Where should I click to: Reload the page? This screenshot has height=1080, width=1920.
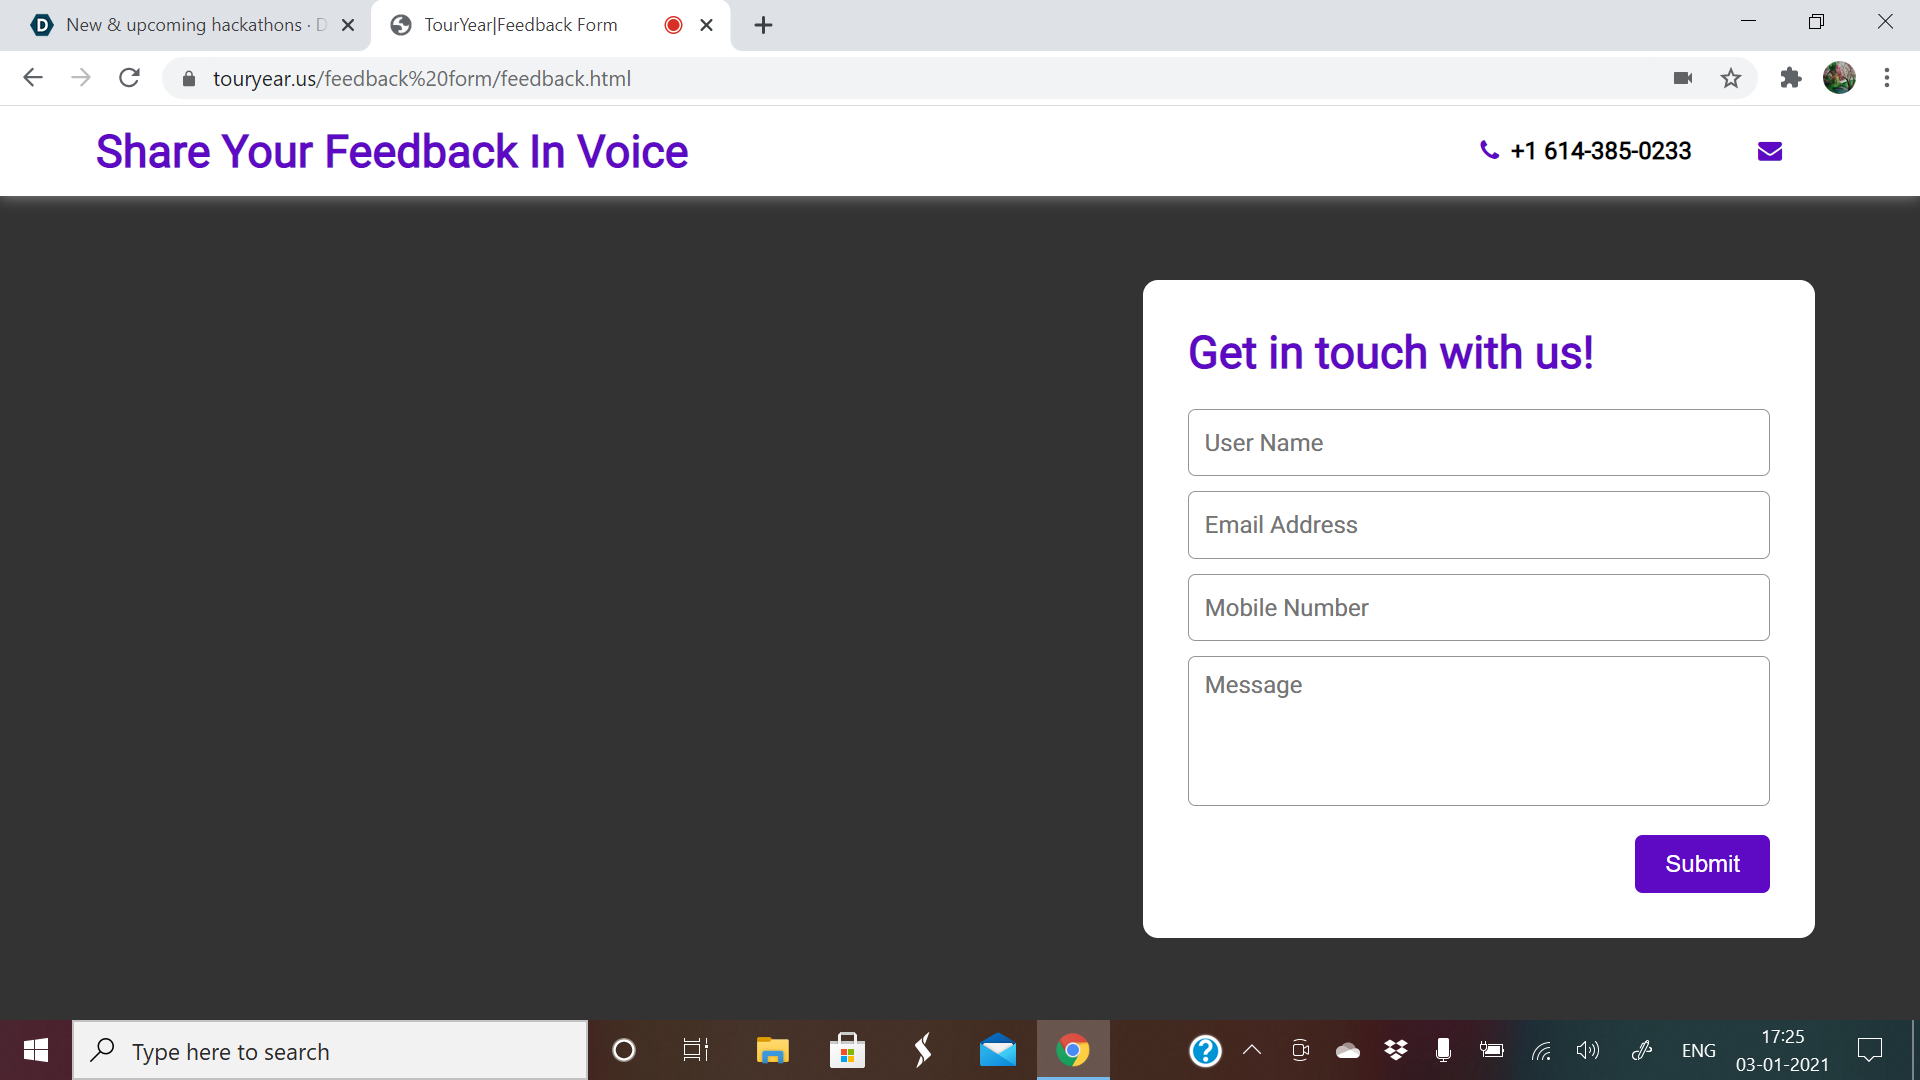(129, 78)
